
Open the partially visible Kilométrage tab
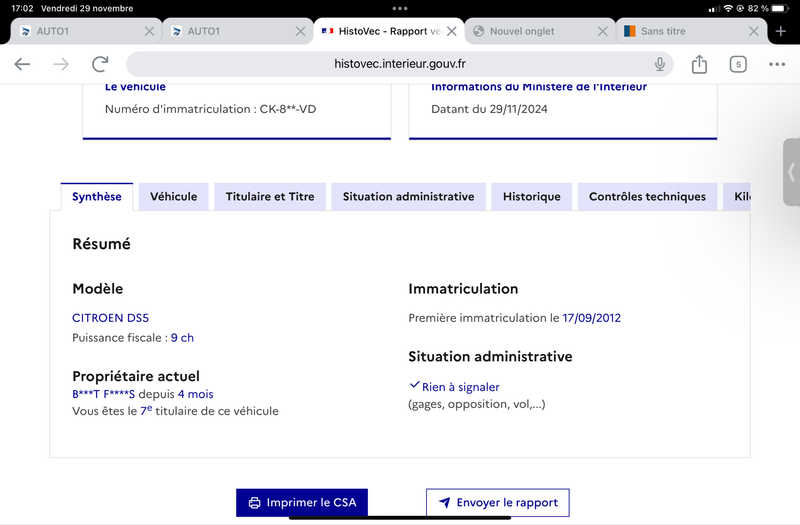point(737,196)
